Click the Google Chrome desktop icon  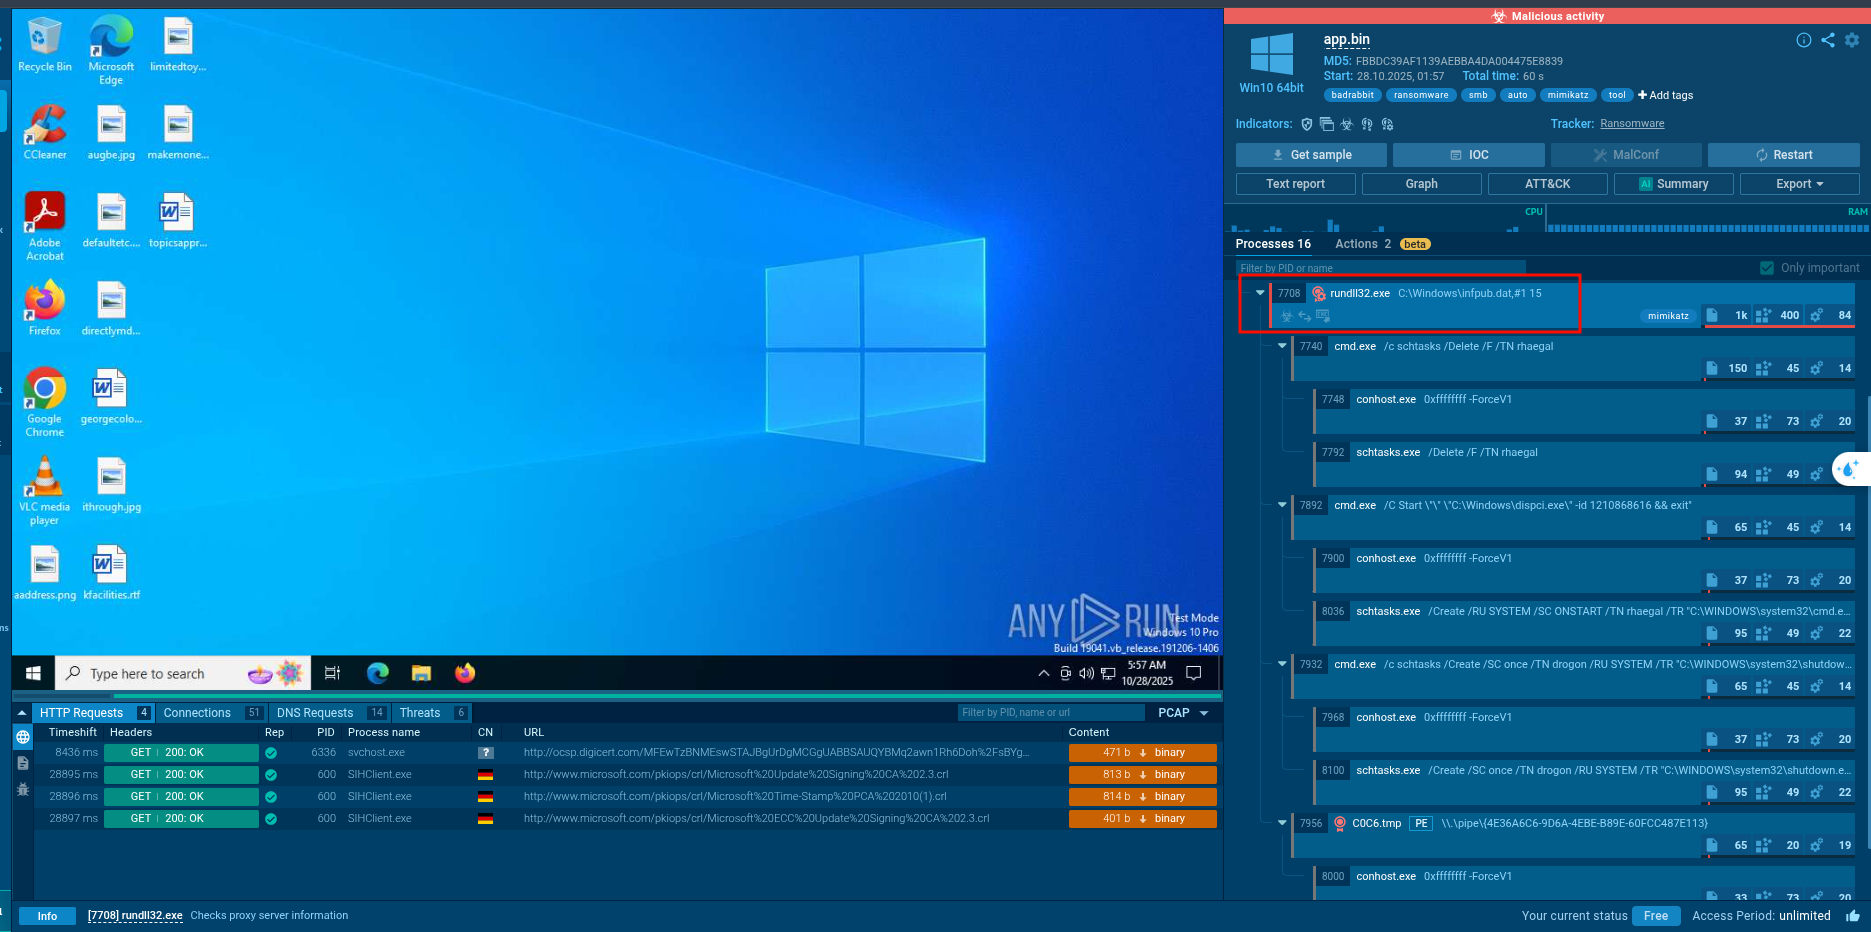click(45, 403)
